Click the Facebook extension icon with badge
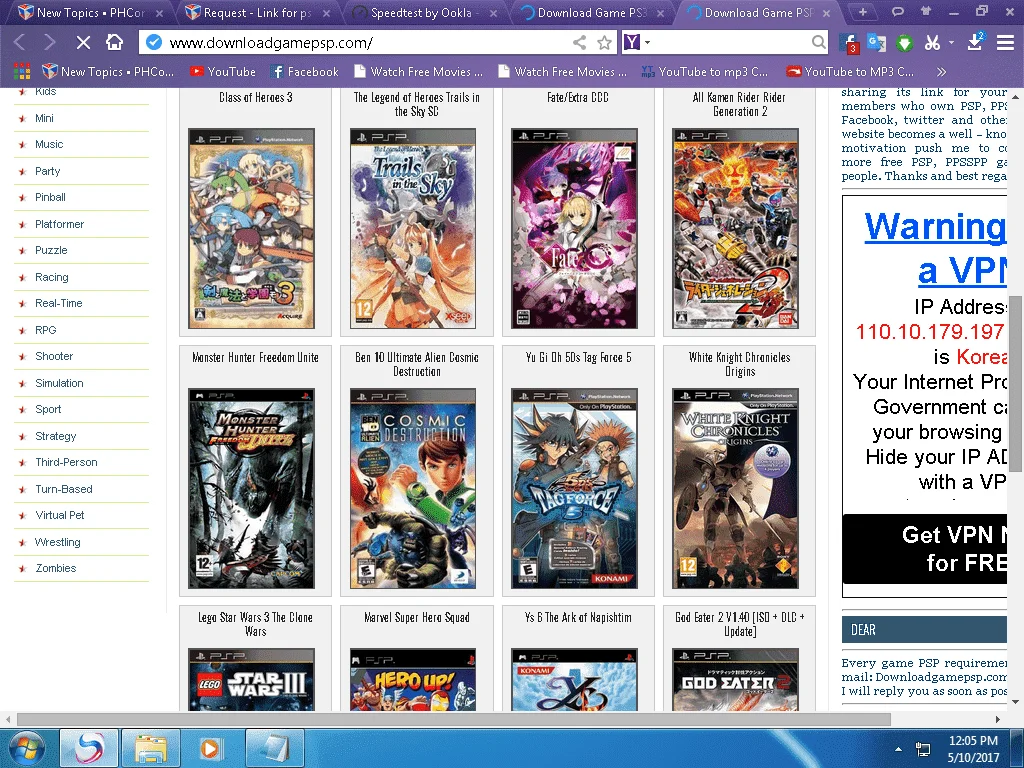Screen dimensions: 1024x768 click(x=848, y=43)
